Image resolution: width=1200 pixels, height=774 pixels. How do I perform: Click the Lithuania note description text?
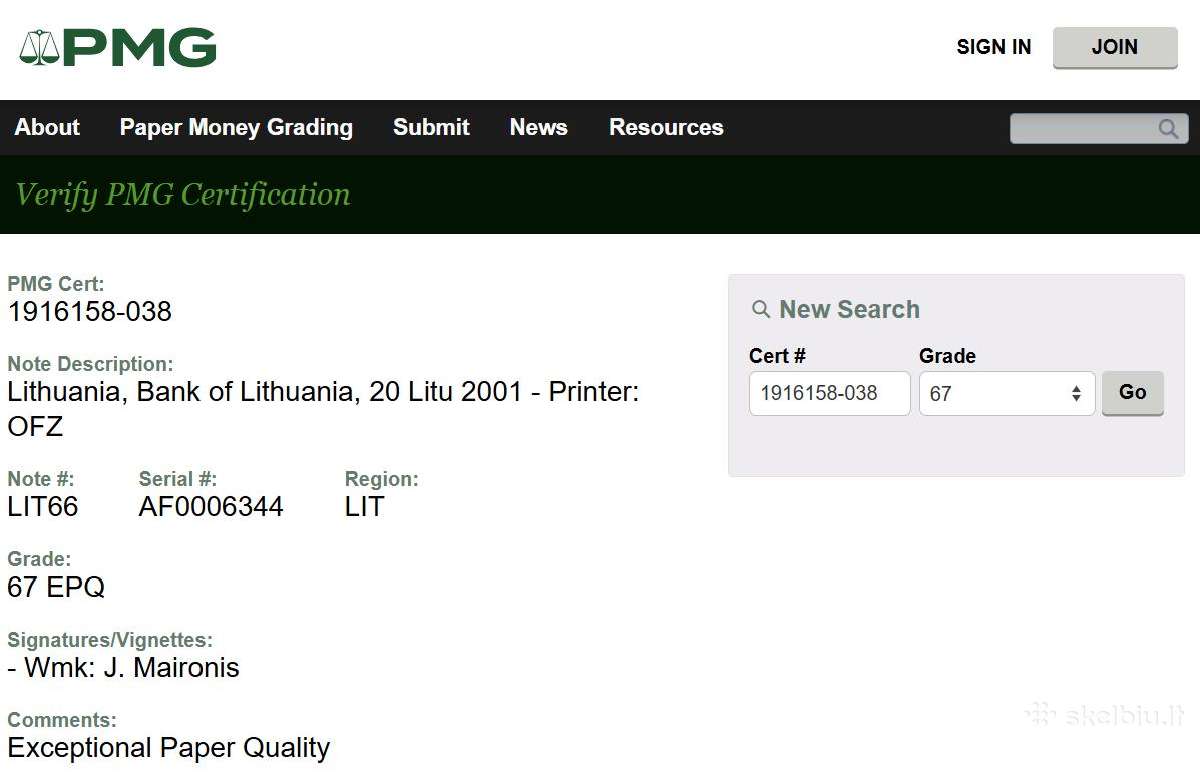pos(323,409)
